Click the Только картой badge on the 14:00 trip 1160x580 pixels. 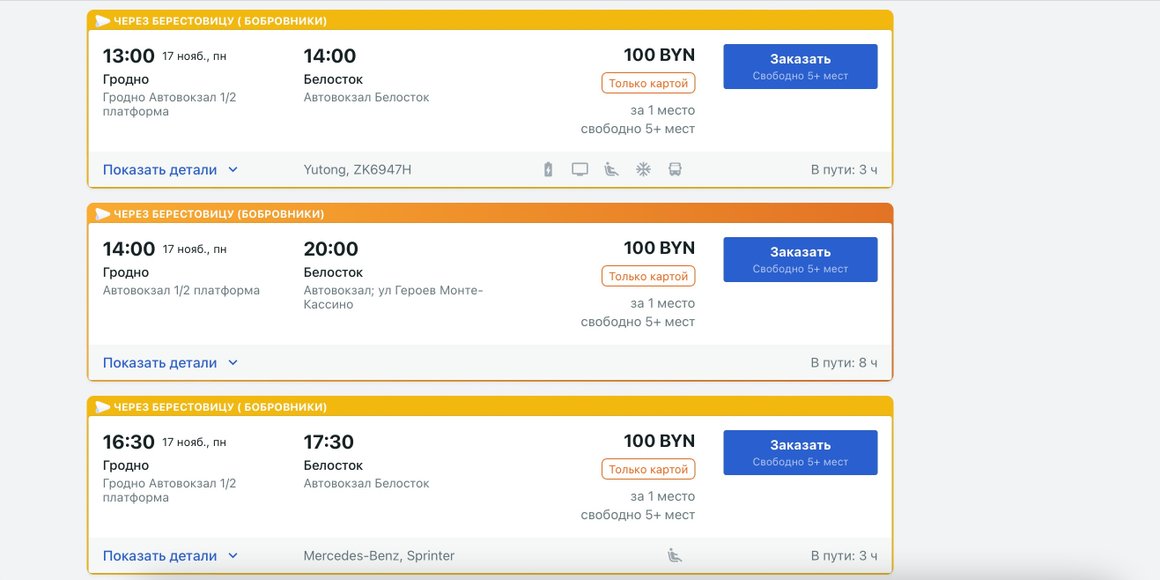(648, 276)
